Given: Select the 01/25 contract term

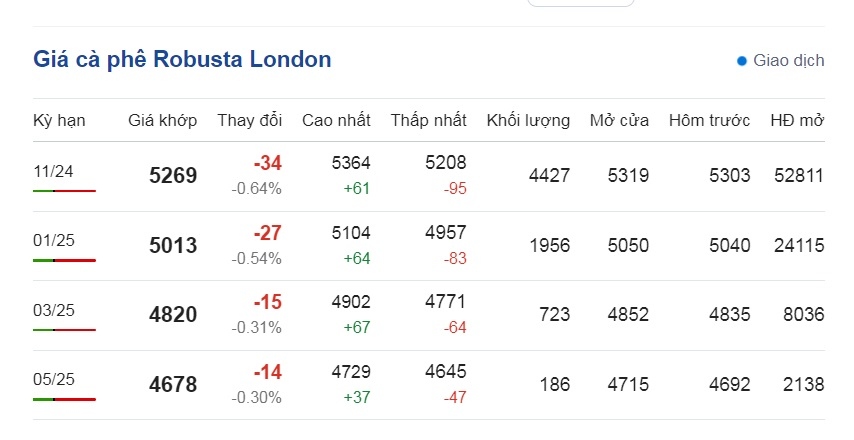Looking at the screenshot, I should point(53,240).
